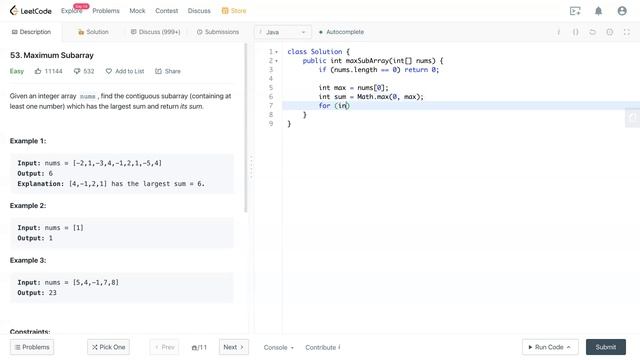
Task: Collapse code fold arrow on line 2
Action: tap(277, 61)
